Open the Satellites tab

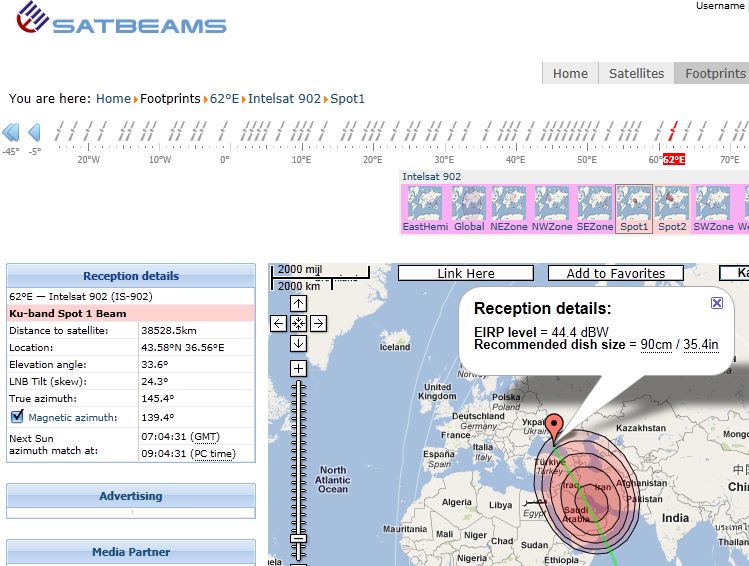[x=636, y=73]
